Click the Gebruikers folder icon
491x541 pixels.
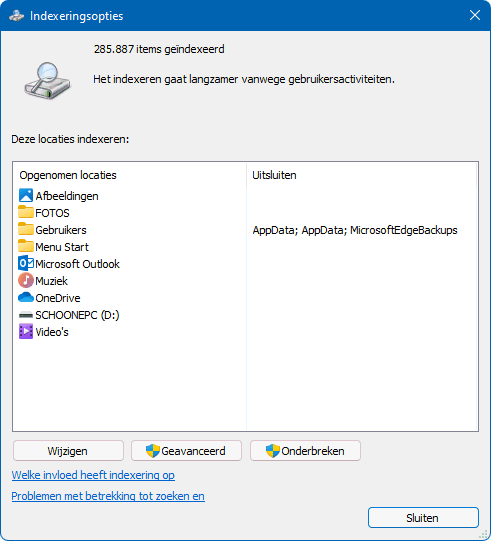click(x=26, y=229)
